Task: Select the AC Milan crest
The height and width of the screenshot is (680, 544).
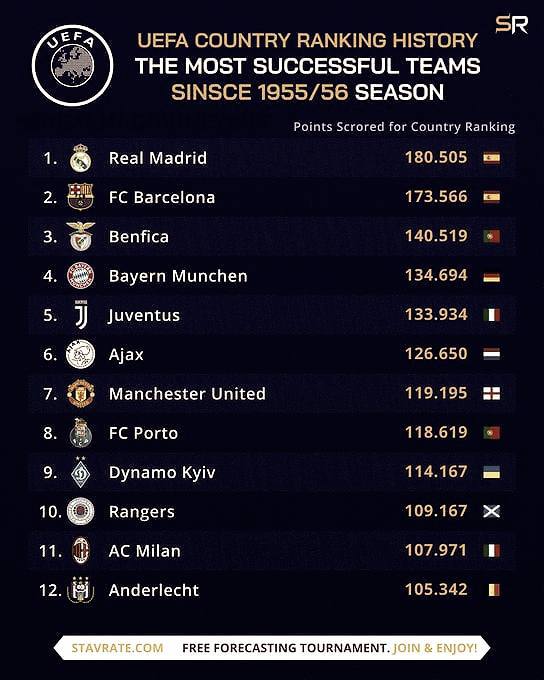Action: click(x=81, y=550)
